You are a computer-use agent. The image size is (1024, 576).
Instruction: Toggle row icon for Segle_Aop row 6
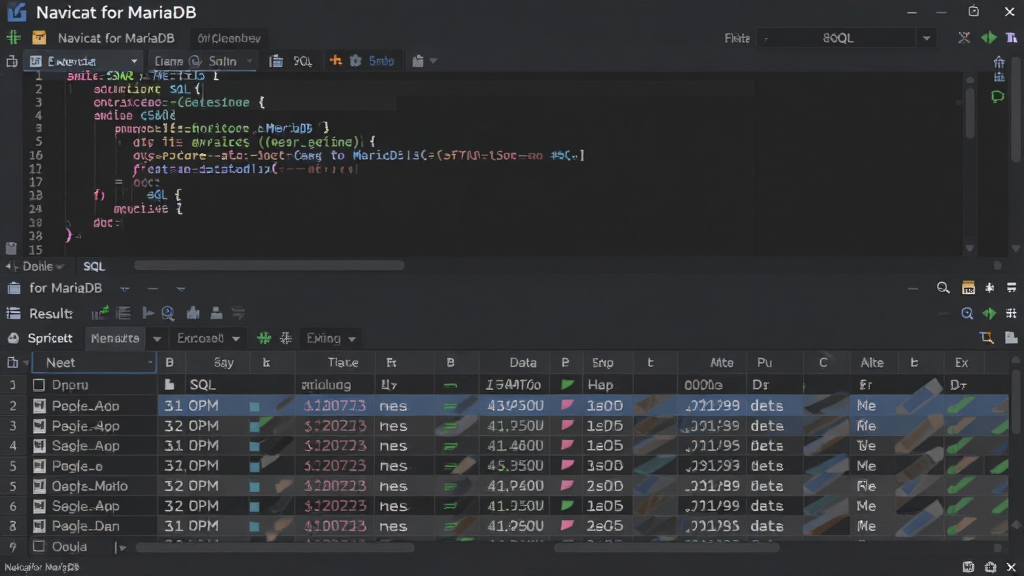coord(39,506)
